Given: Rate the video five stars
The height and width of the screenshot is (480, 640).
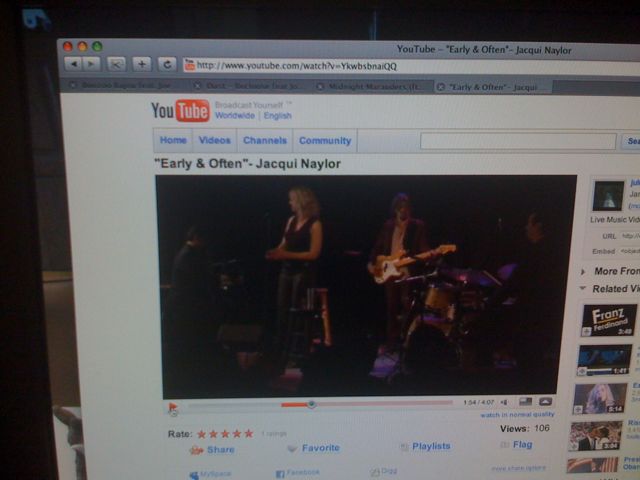Looking at the screenshot, I should (248, 434).
